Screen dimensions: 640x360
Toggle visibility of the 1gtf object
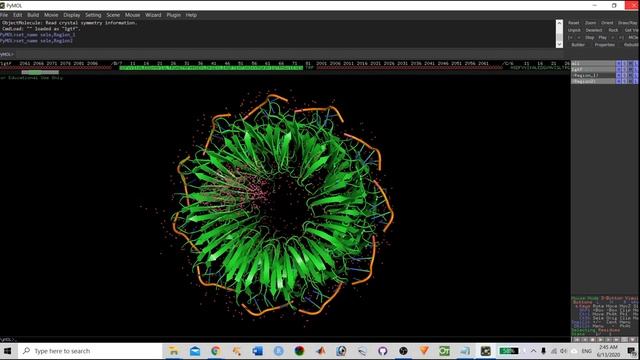(593, 69)
